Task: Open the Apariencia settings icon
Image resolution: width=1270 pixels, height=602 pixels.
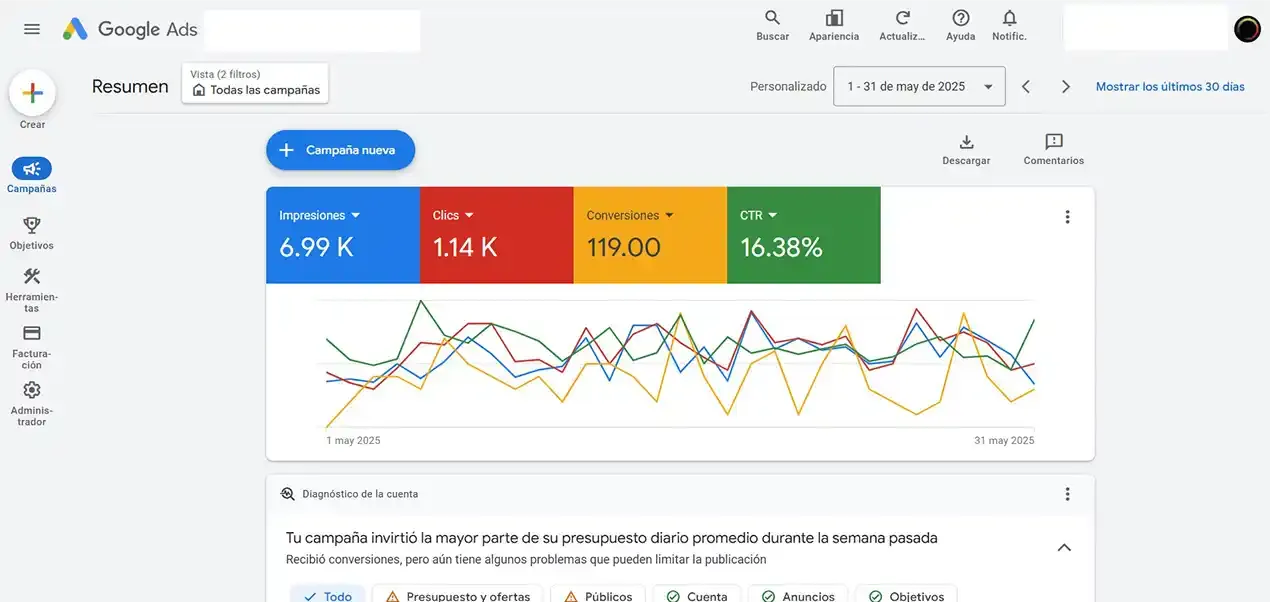Action: pos(834,18)
